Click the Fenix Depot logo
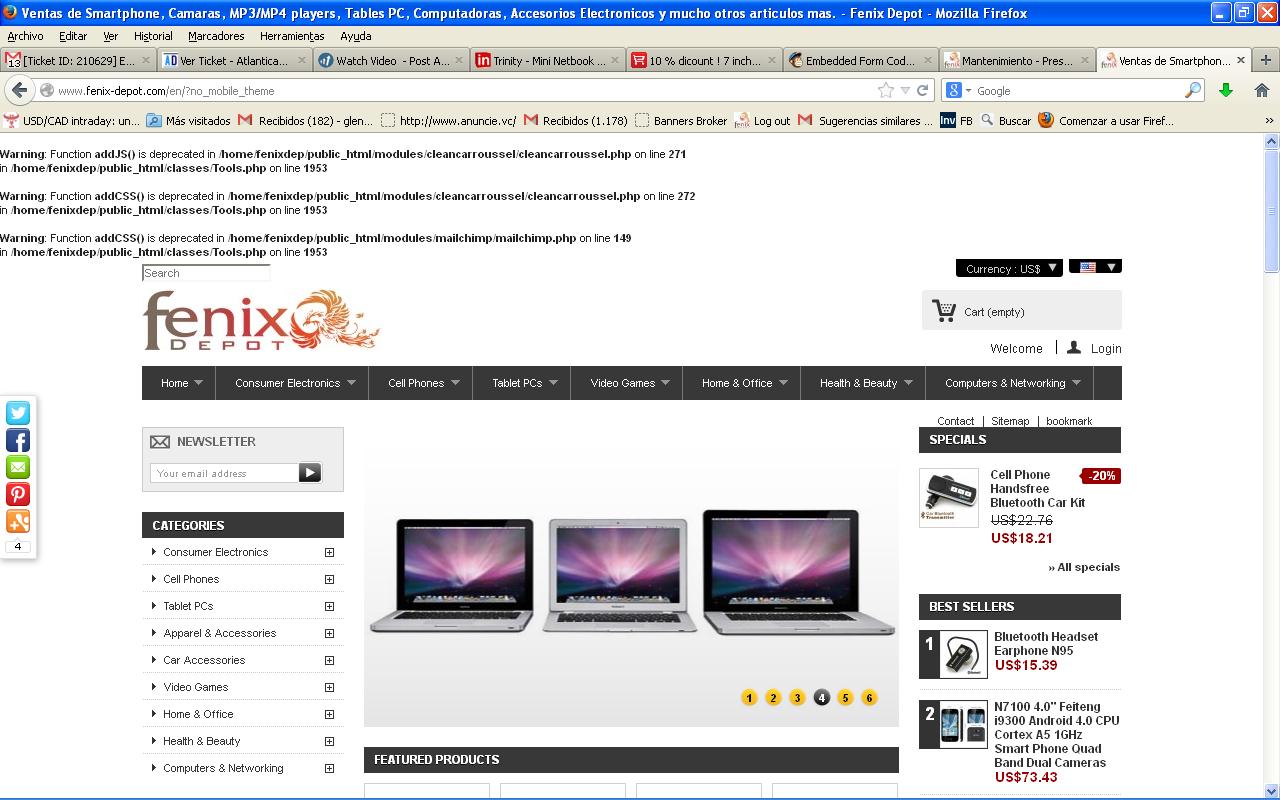This screenshot has width=1280, height=800. (262, 320)
